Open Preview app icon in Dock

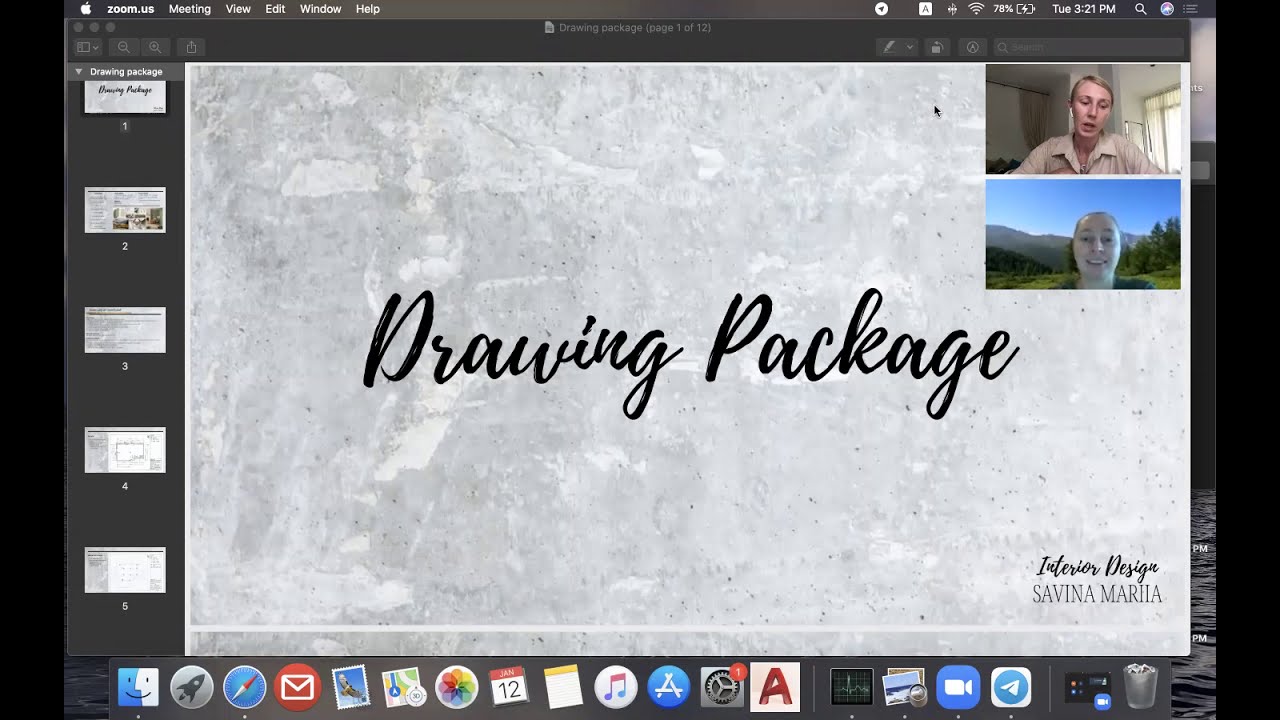[x=905, y=687]
